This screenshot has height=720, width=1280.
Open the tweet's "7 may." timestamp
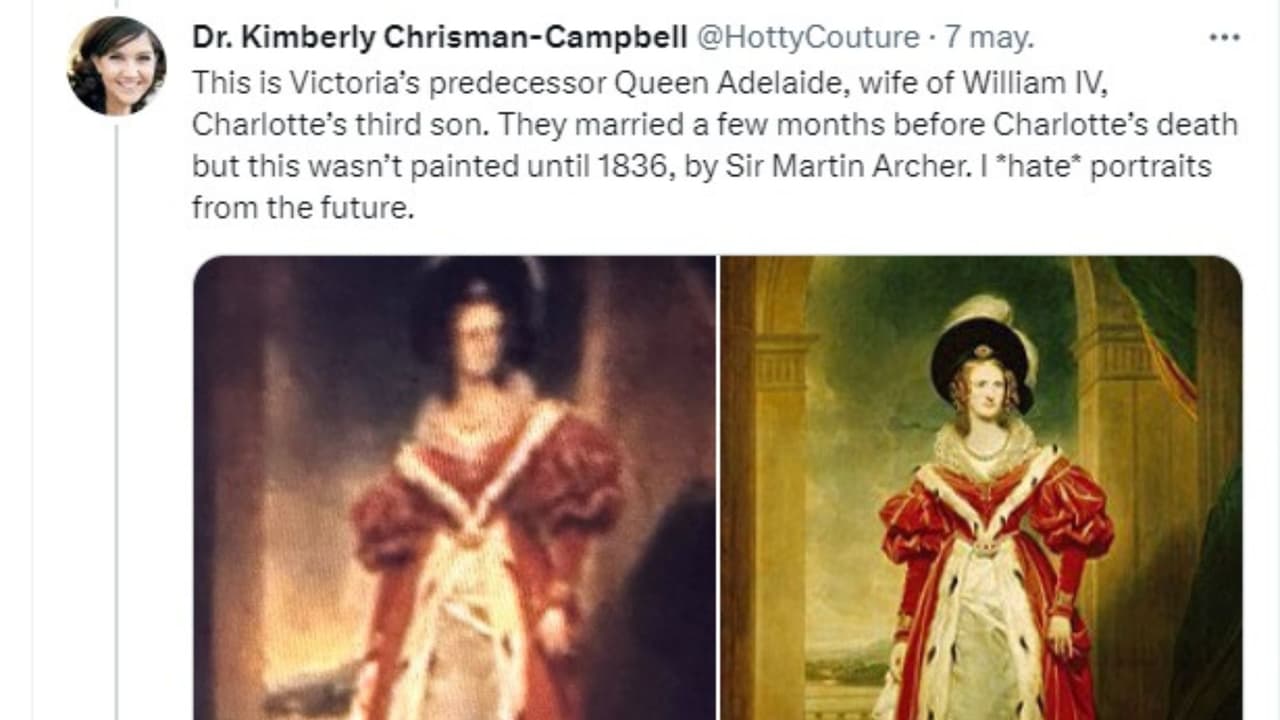[991, 38]
